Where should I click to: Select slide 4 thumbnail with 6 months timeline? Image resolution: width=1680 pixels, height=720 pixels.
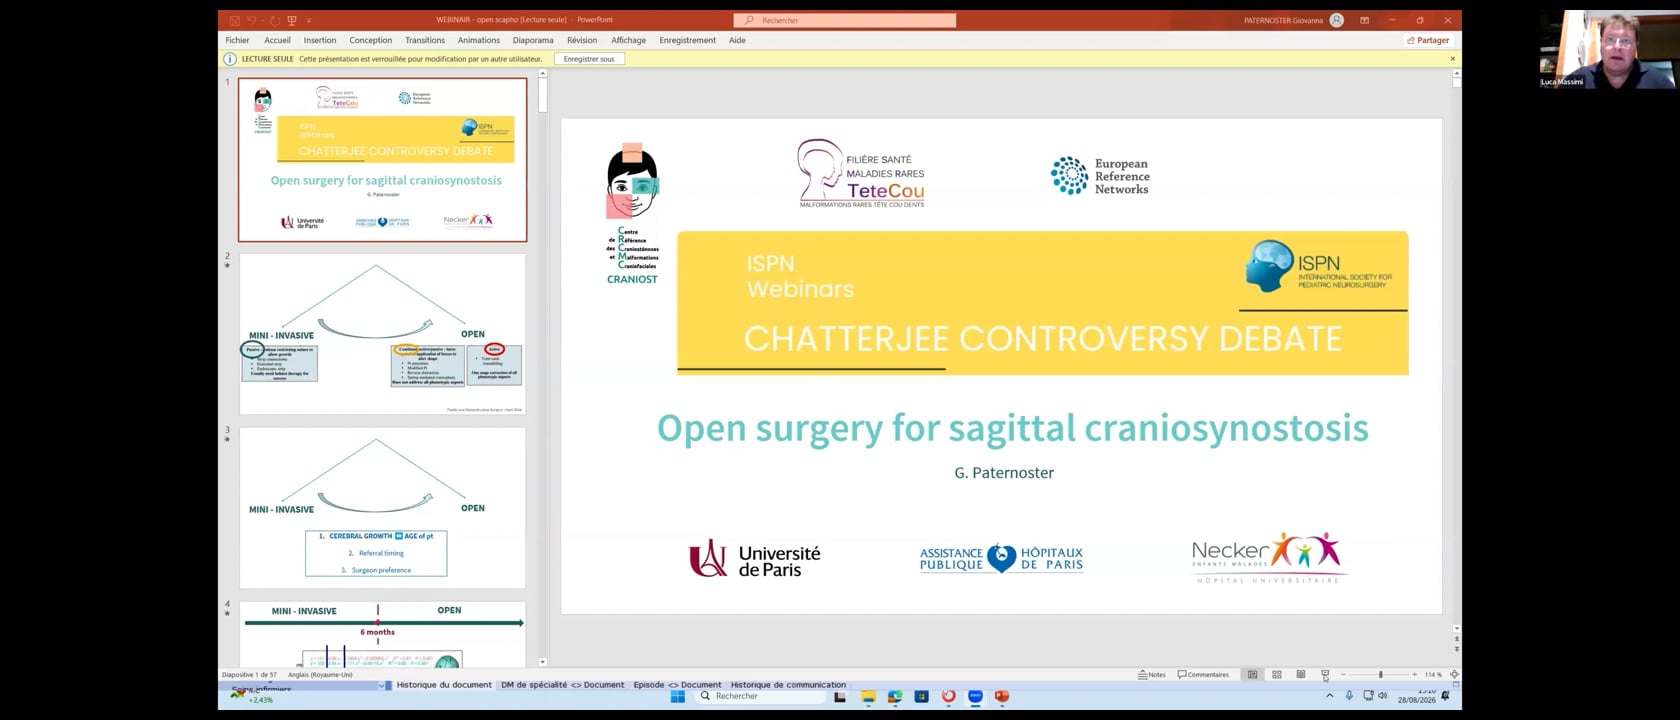(382, 634)
